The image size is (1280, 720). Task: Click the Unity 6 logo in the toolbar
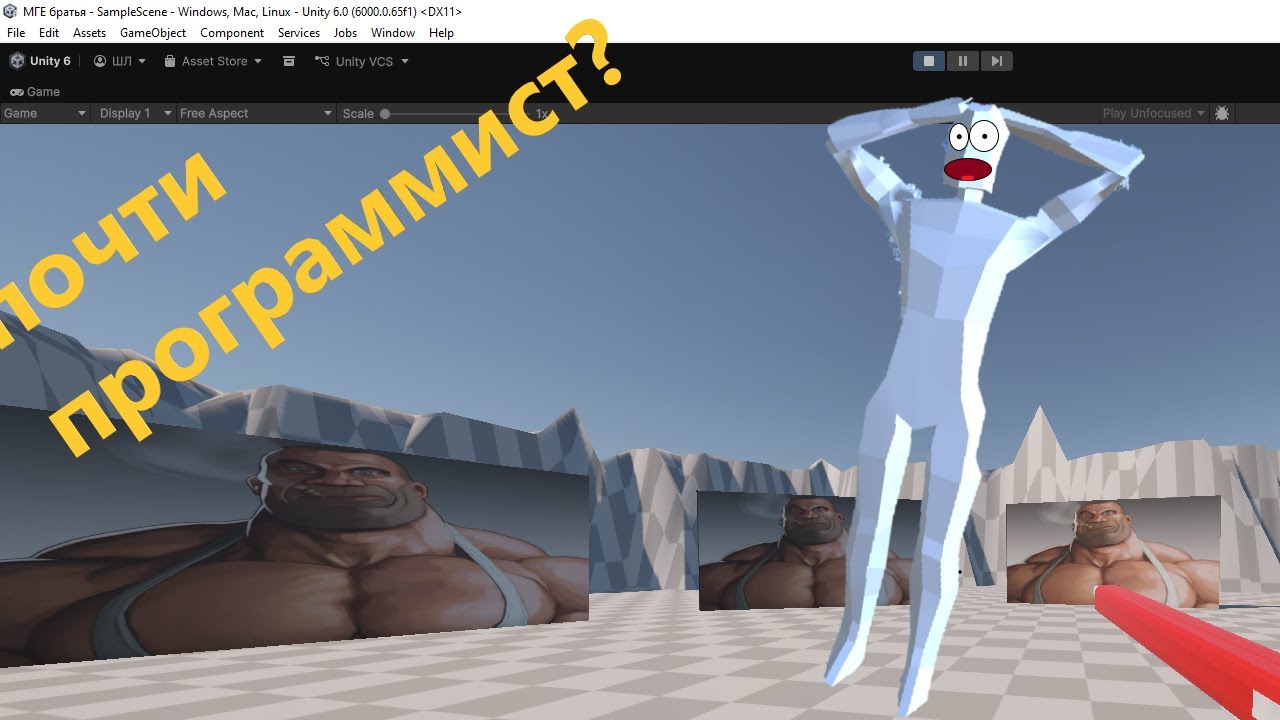[40, 61]
